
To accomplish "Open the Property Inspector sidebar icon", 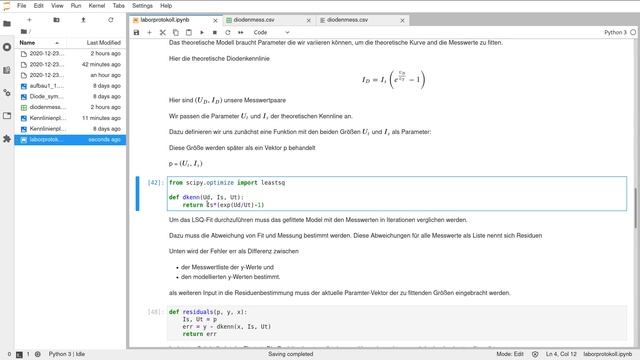I will tap(7, 93).
